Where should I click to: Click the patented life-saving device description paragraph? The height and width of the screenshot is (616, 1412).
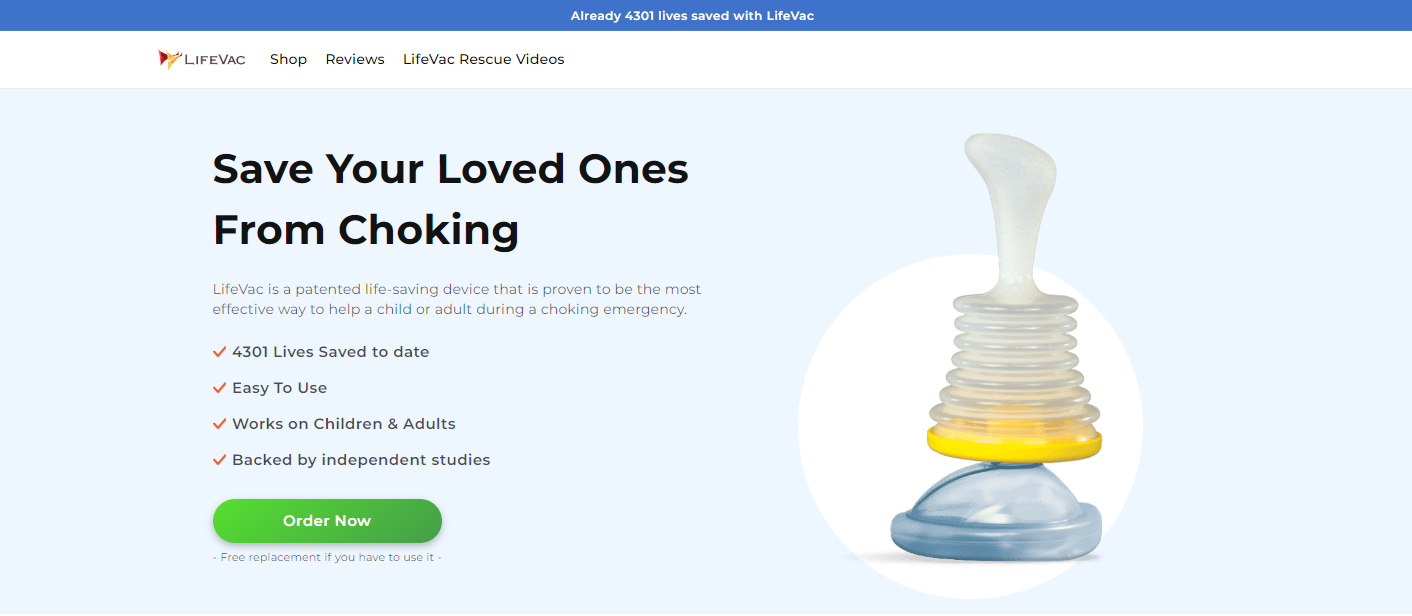[x=457, y=299]
